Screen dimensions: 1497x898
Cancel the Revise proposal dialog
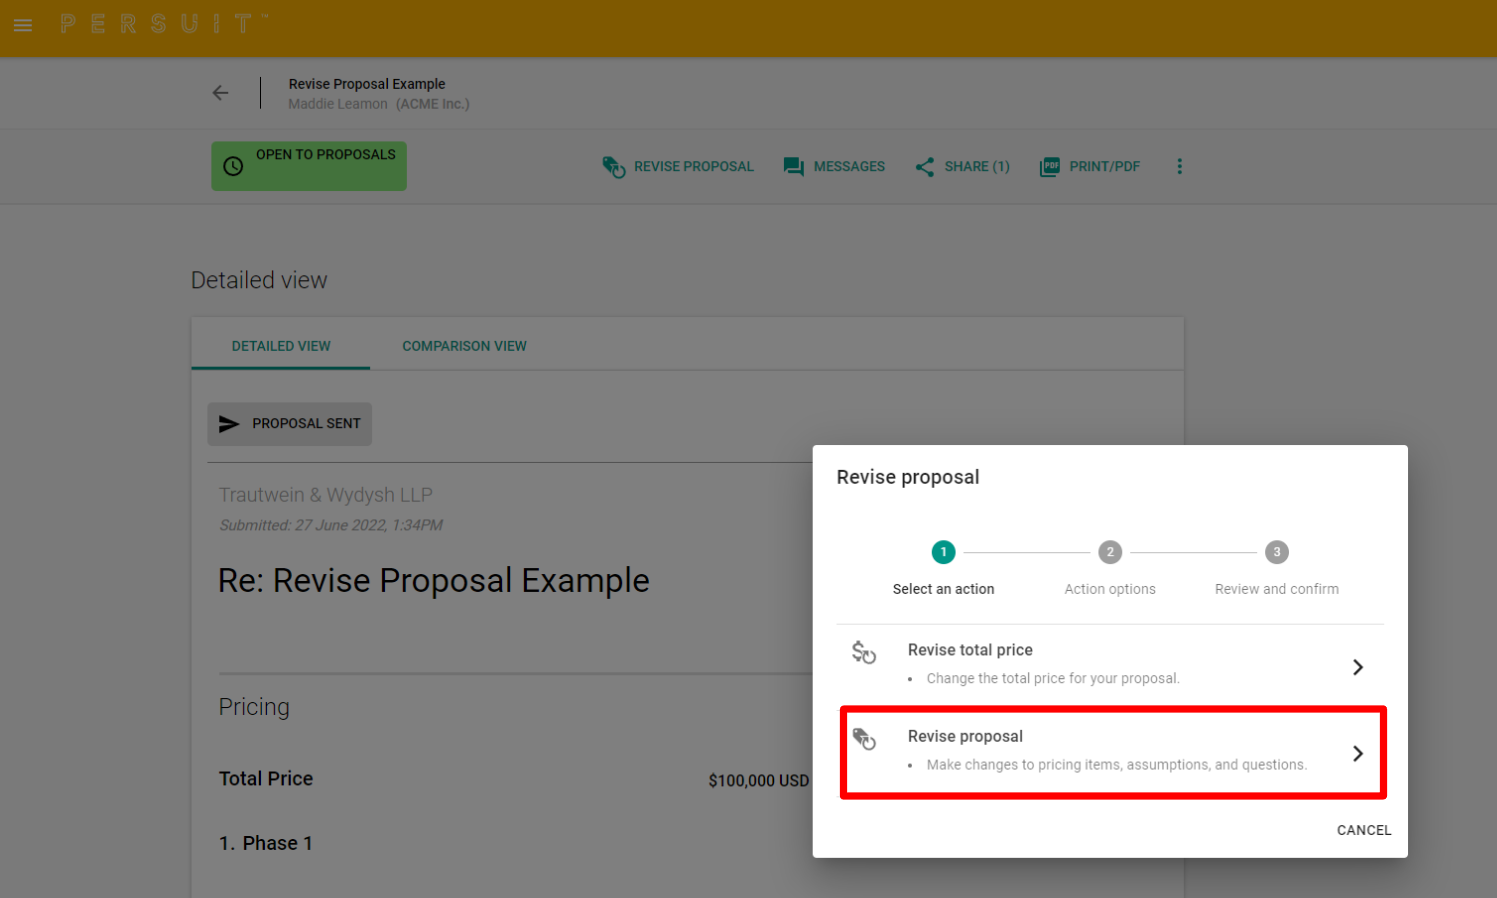click(x=1363, y=830)
